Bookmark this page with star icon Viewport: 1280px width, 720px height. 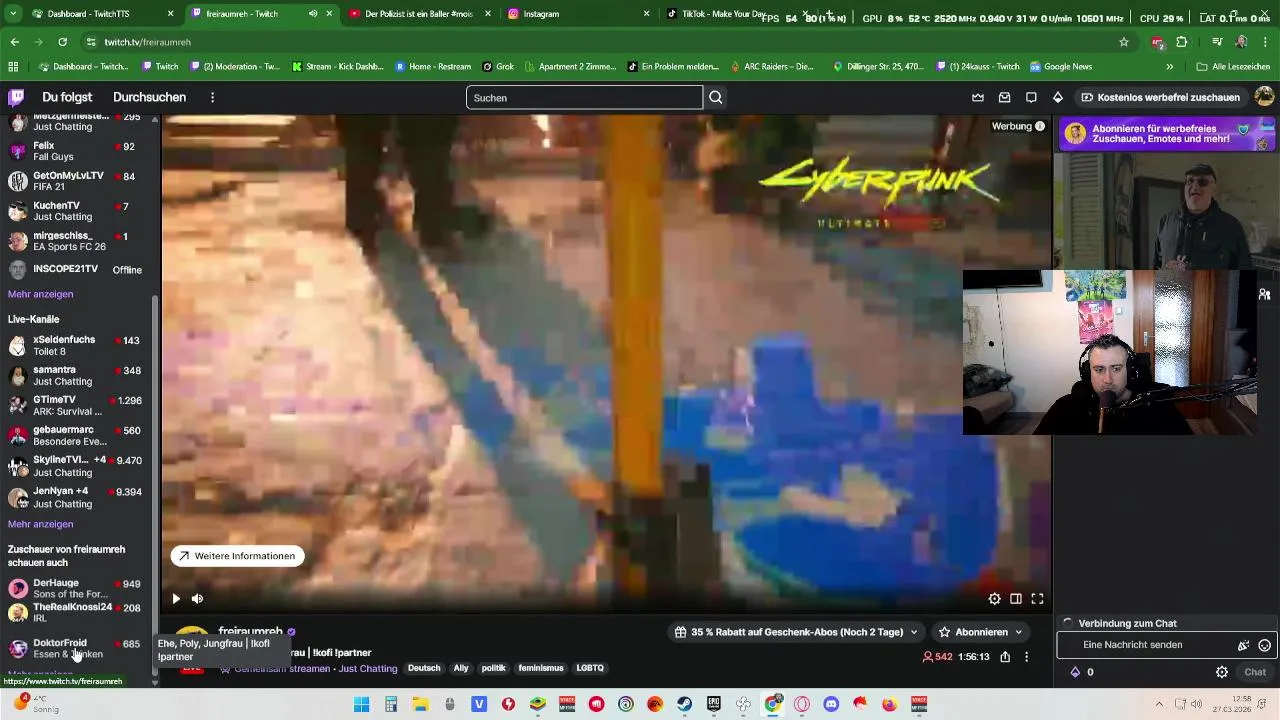(1124, 42)
